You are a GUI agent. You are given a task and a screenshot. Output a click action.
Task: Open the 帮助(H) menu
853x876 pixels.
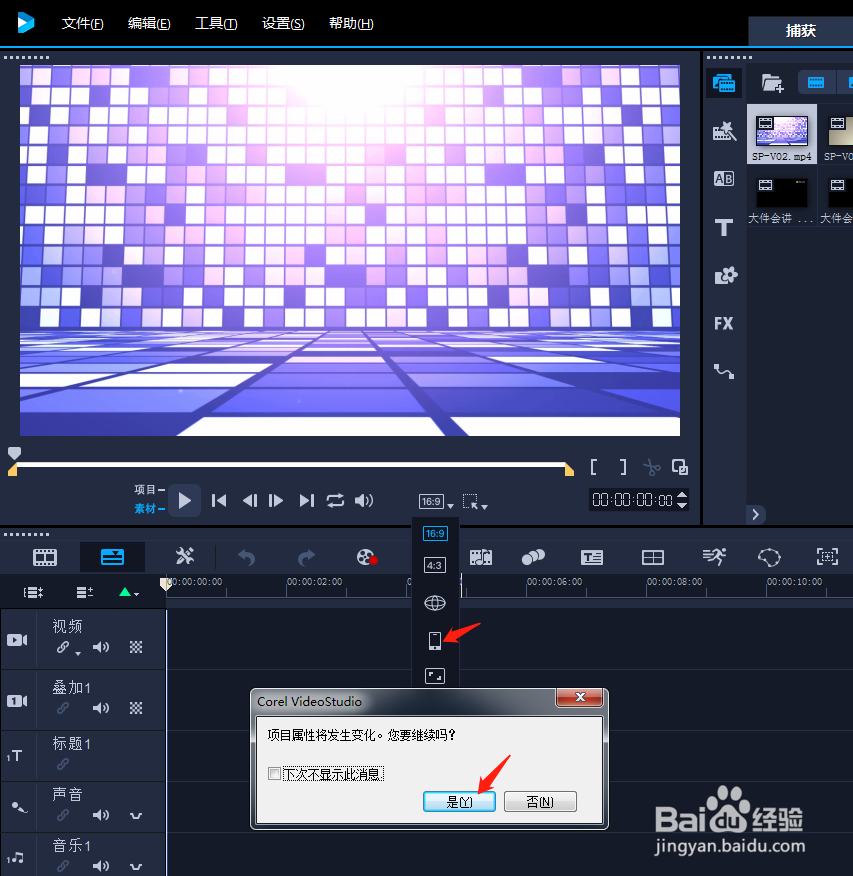(351, 23)
